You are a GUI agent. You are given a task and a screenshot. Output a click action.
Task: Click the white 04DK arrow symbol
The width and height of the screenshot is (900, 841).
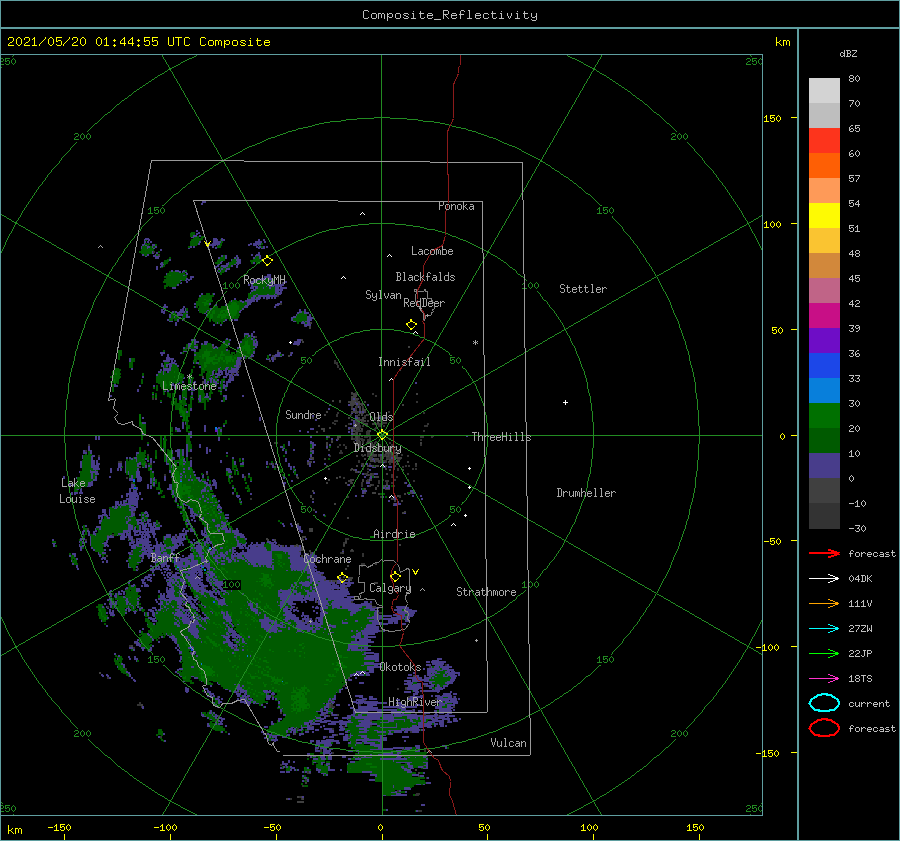(x=824, y=579)
